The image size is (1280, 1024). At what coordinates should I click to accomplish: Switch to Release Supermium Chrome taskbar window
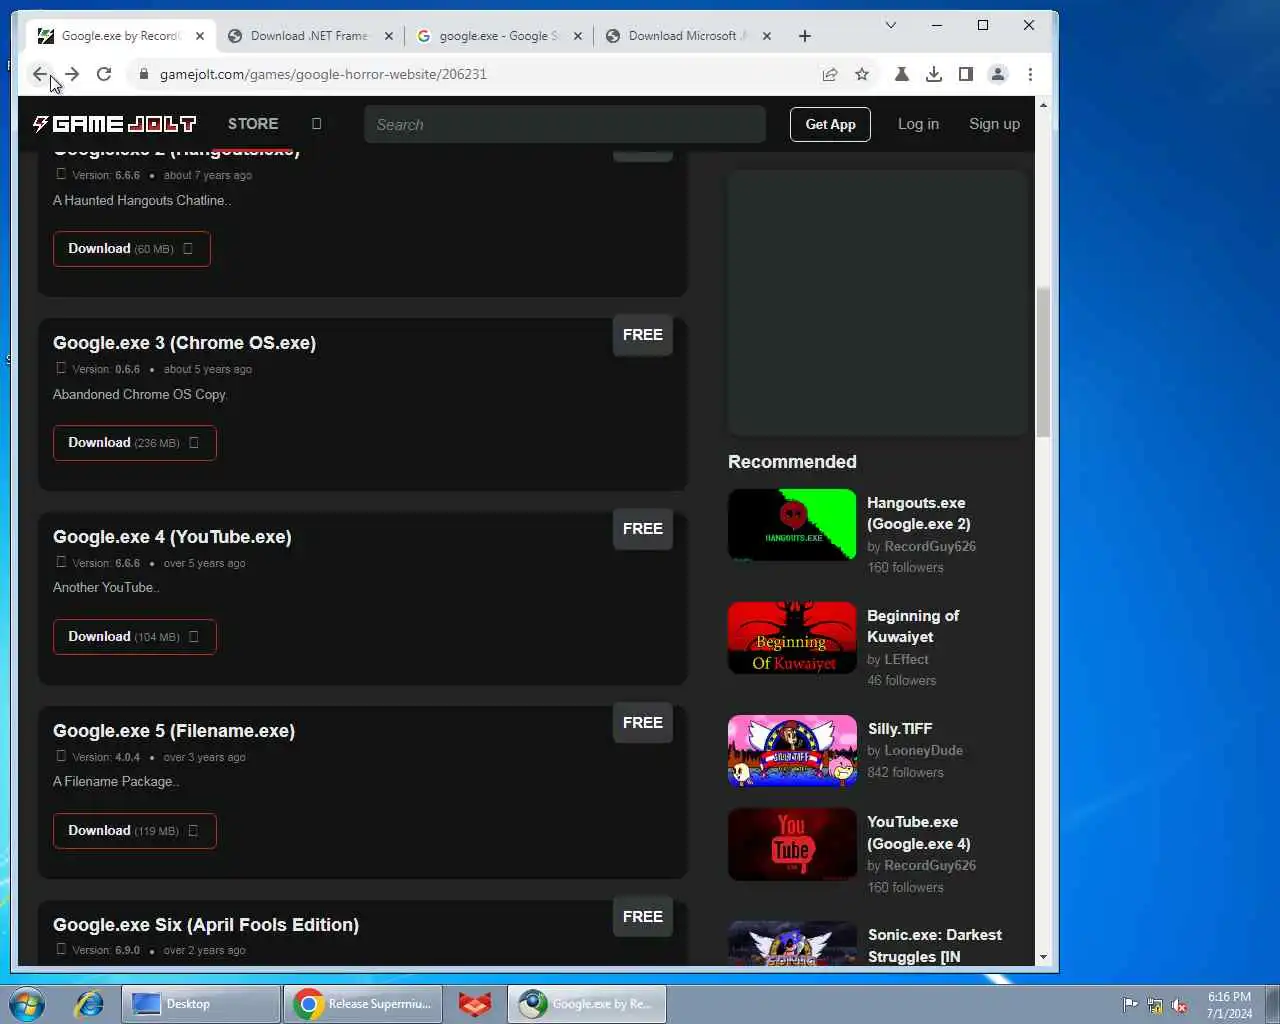point(364,1004)
